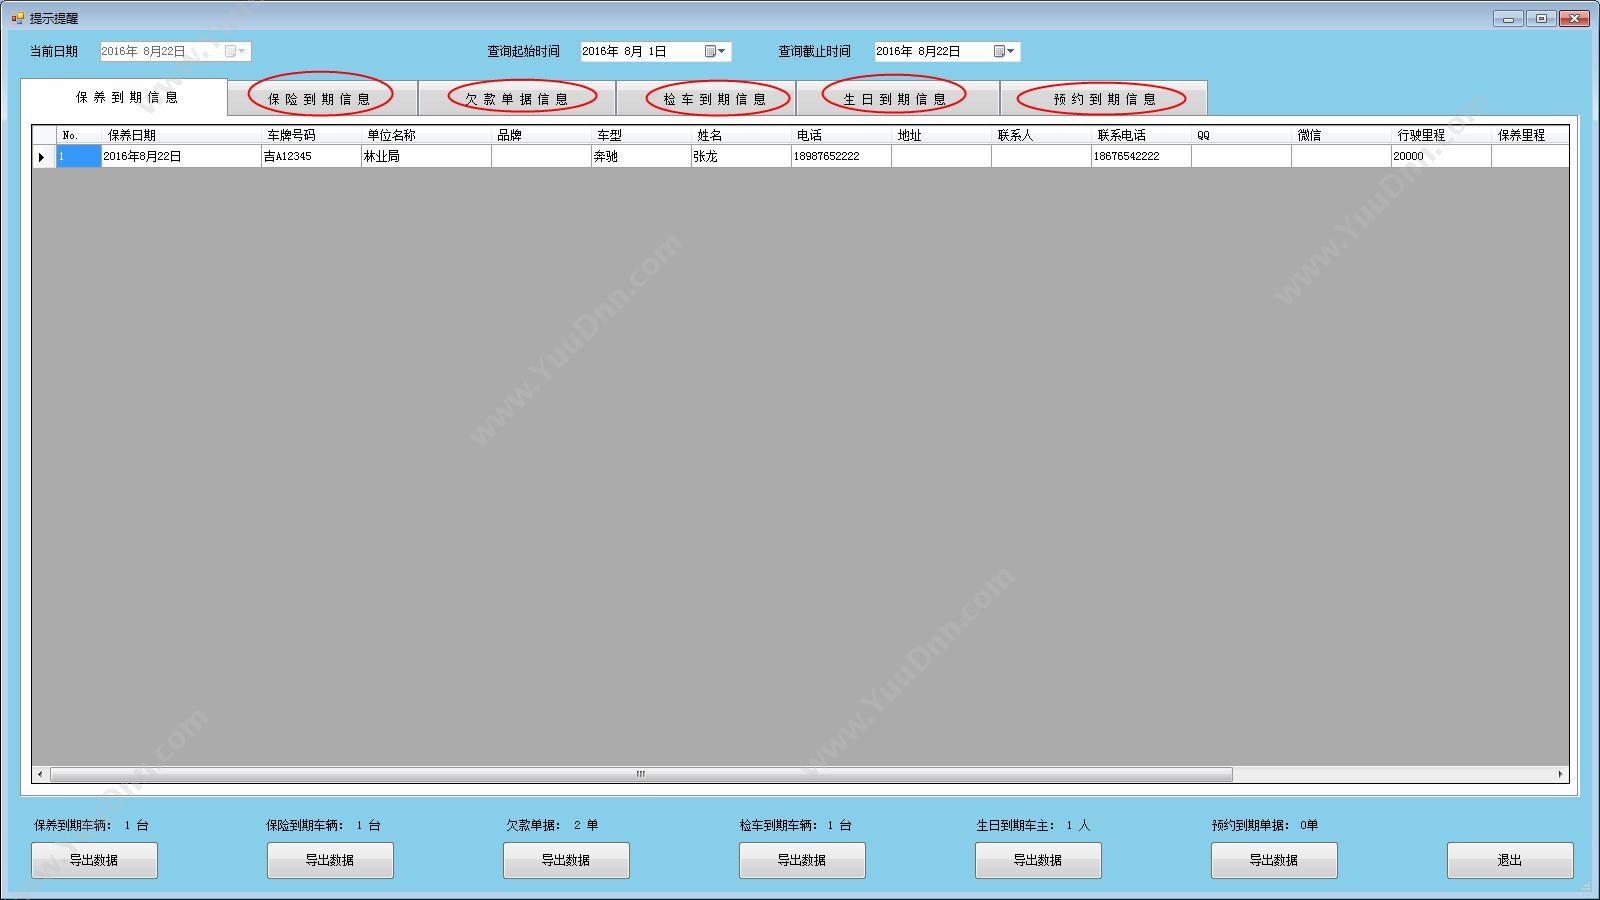Select car model cell 奔驰

point(641,156)
